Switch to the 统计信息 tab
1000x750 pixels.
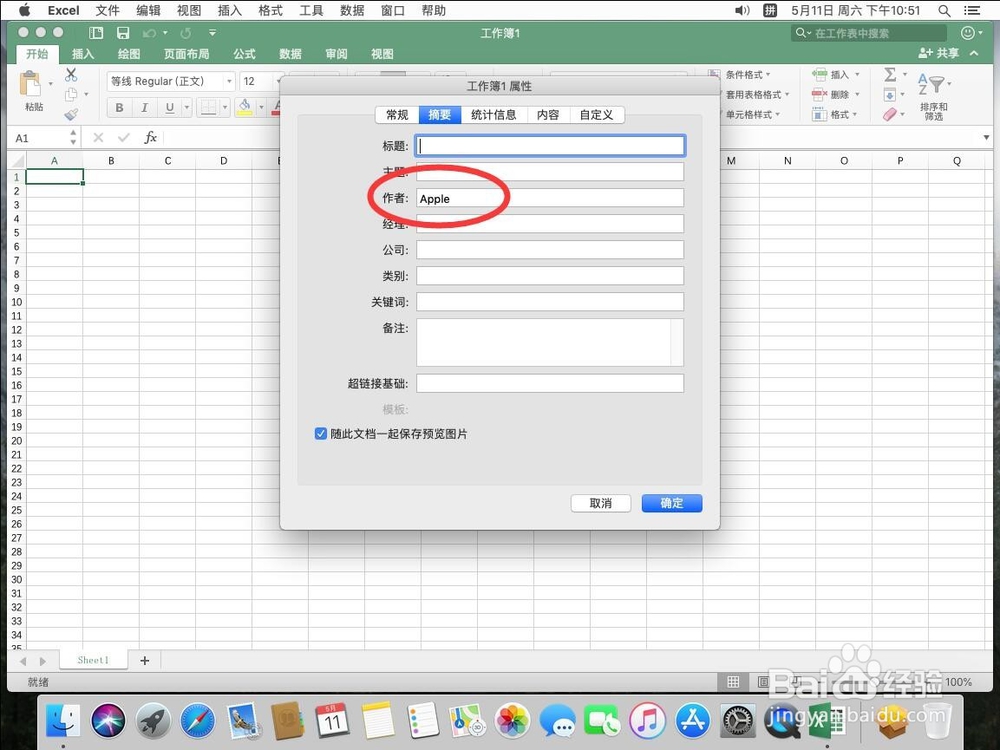(x=494, y=115)
